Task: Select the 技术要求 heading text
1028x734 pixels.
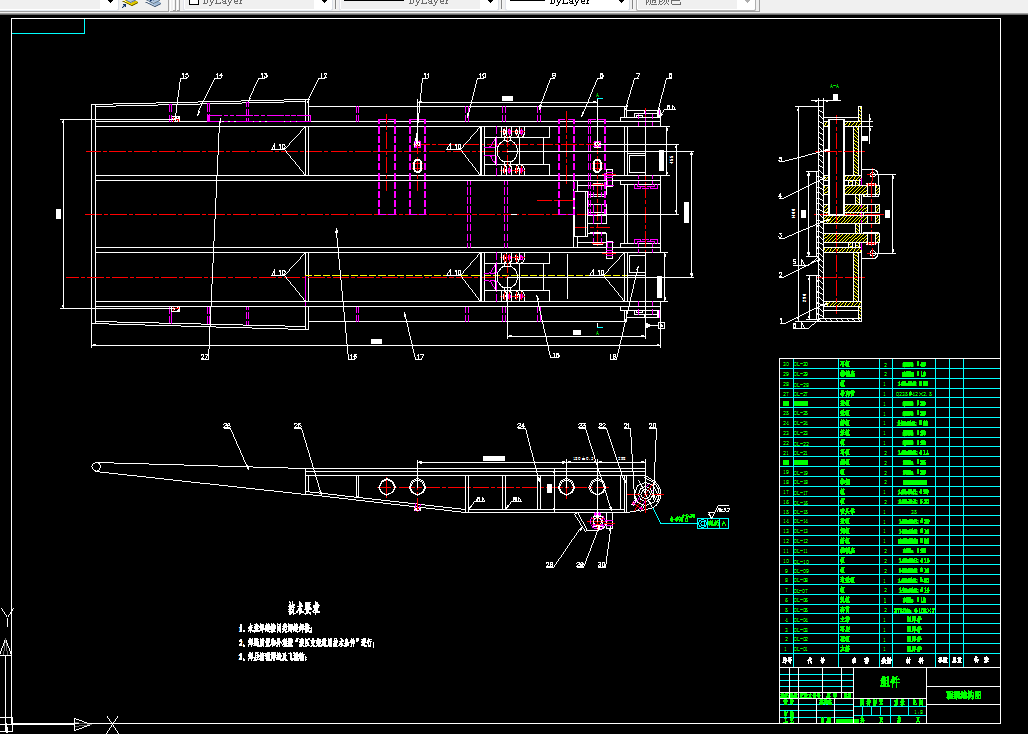Action: 304,608
